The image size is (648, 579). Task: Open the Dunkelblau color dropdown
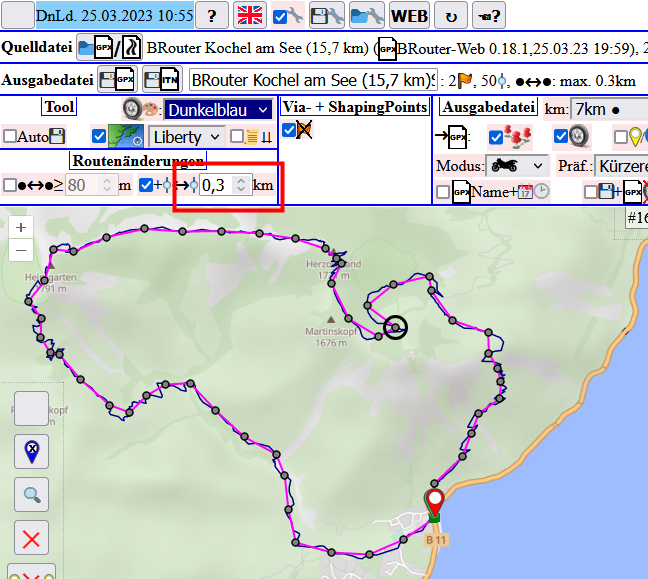[217, 110]
